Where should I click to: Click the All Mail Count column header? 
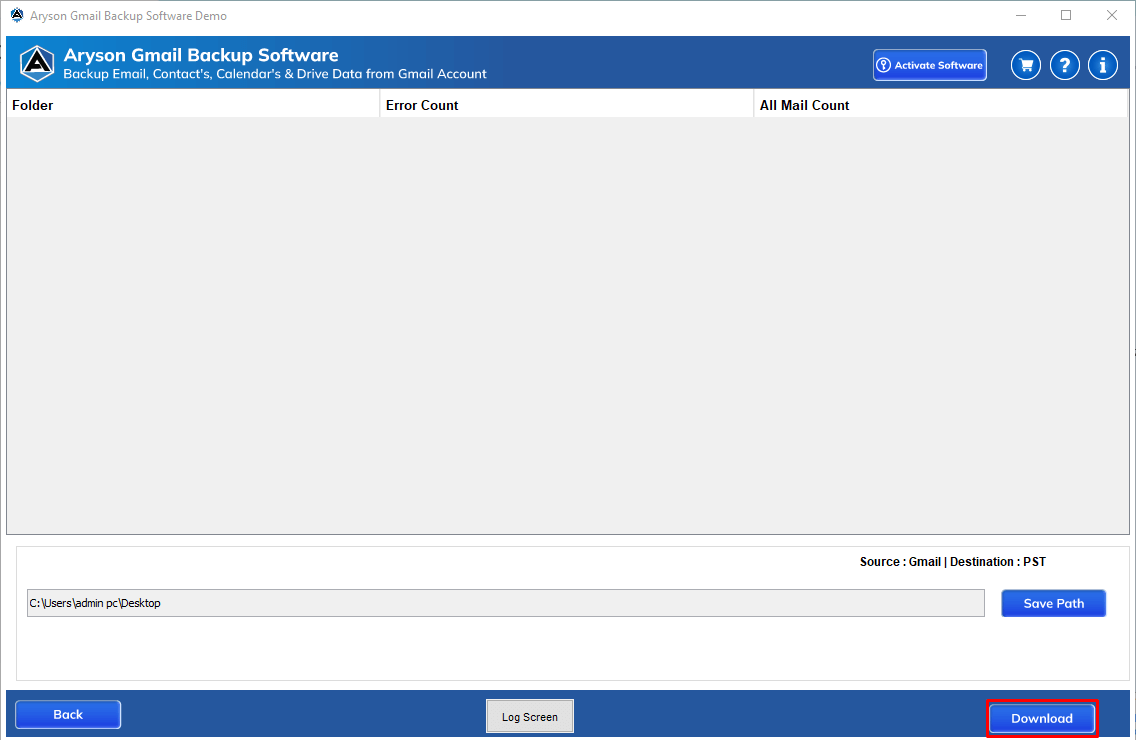point(940,105)
